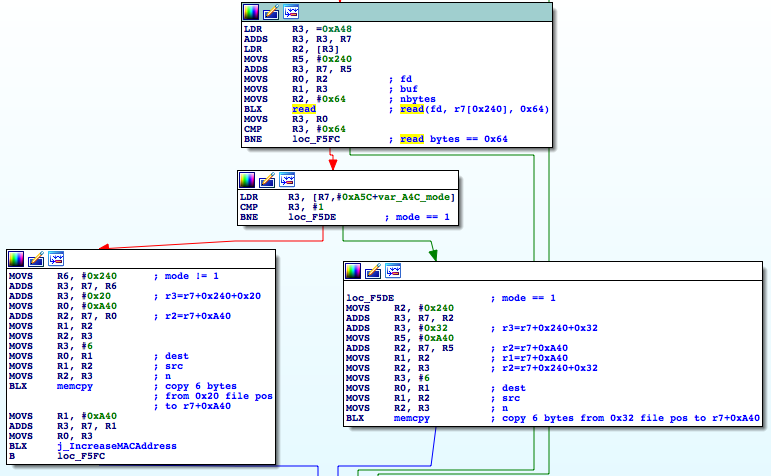
Task: Click the edit icon on the loc_F5DE block
Action: (x=374, y=271)
